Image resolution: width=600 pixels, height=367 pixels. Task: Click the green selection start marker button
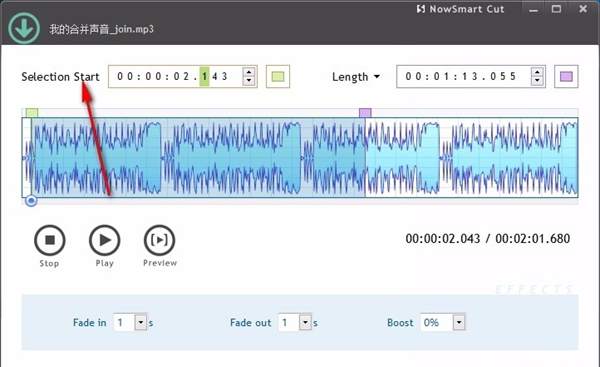click(278, 77)
